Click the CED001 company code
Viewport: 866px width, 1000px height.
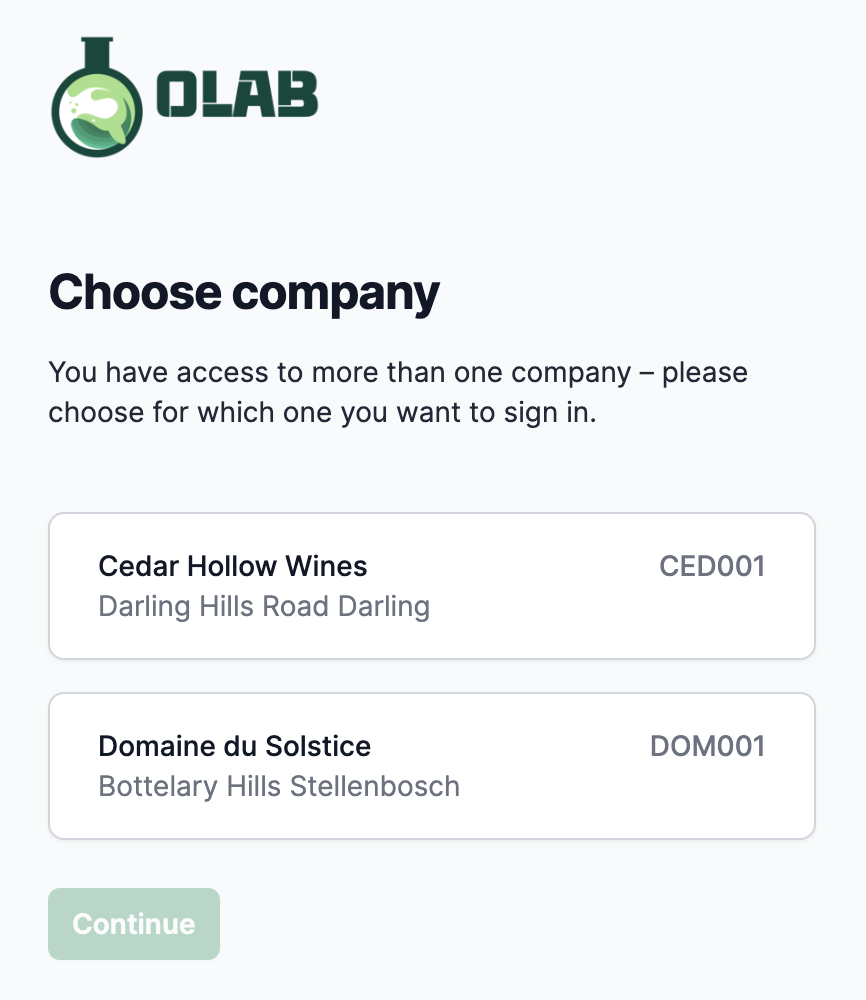[712, 567]
